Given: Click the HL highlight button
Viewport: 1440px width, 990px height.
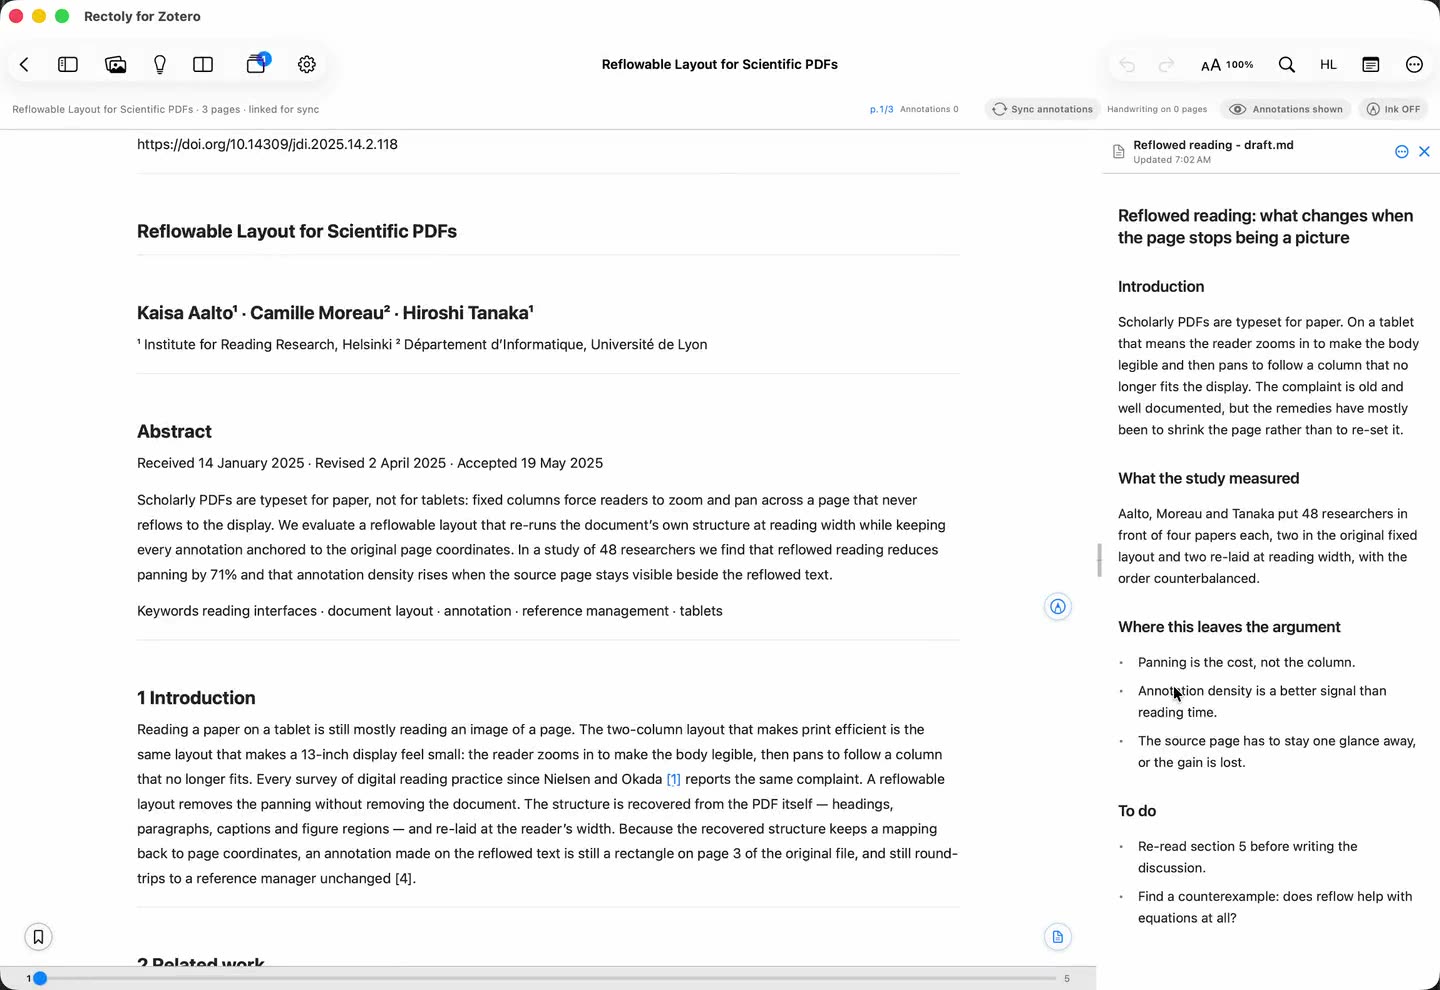Looking at the screenshot, I should pos(1328,65).
